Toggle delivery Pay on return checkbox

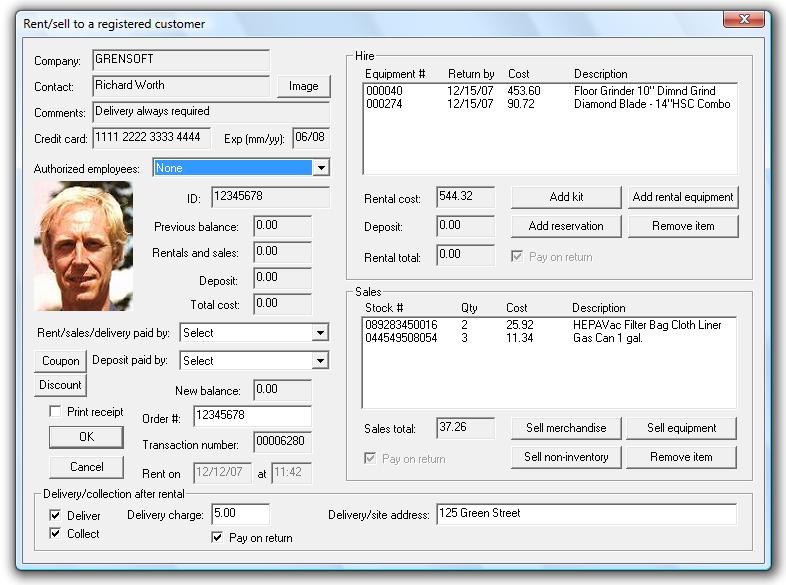click(x=217, y=538)
